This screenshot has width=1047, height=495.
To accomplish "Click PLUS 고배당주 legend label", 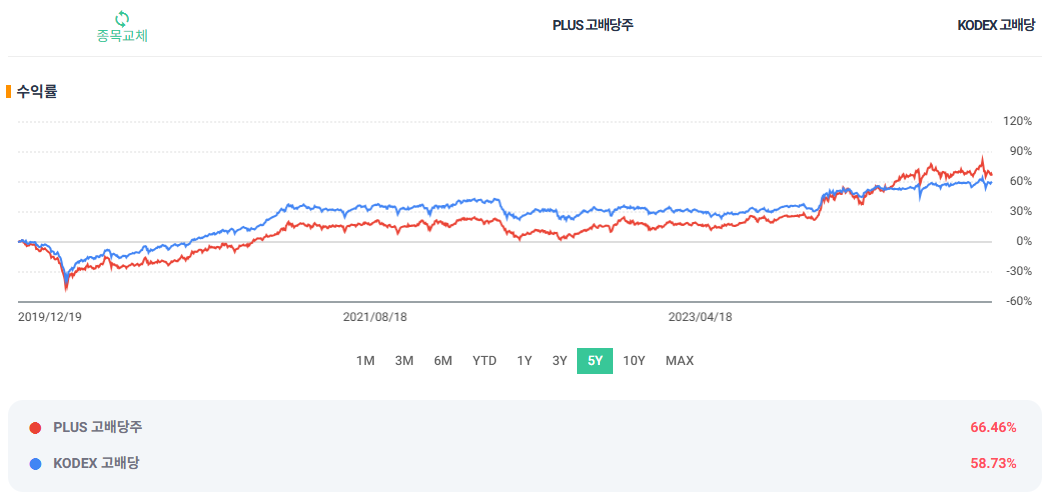I will pos(97,428).
